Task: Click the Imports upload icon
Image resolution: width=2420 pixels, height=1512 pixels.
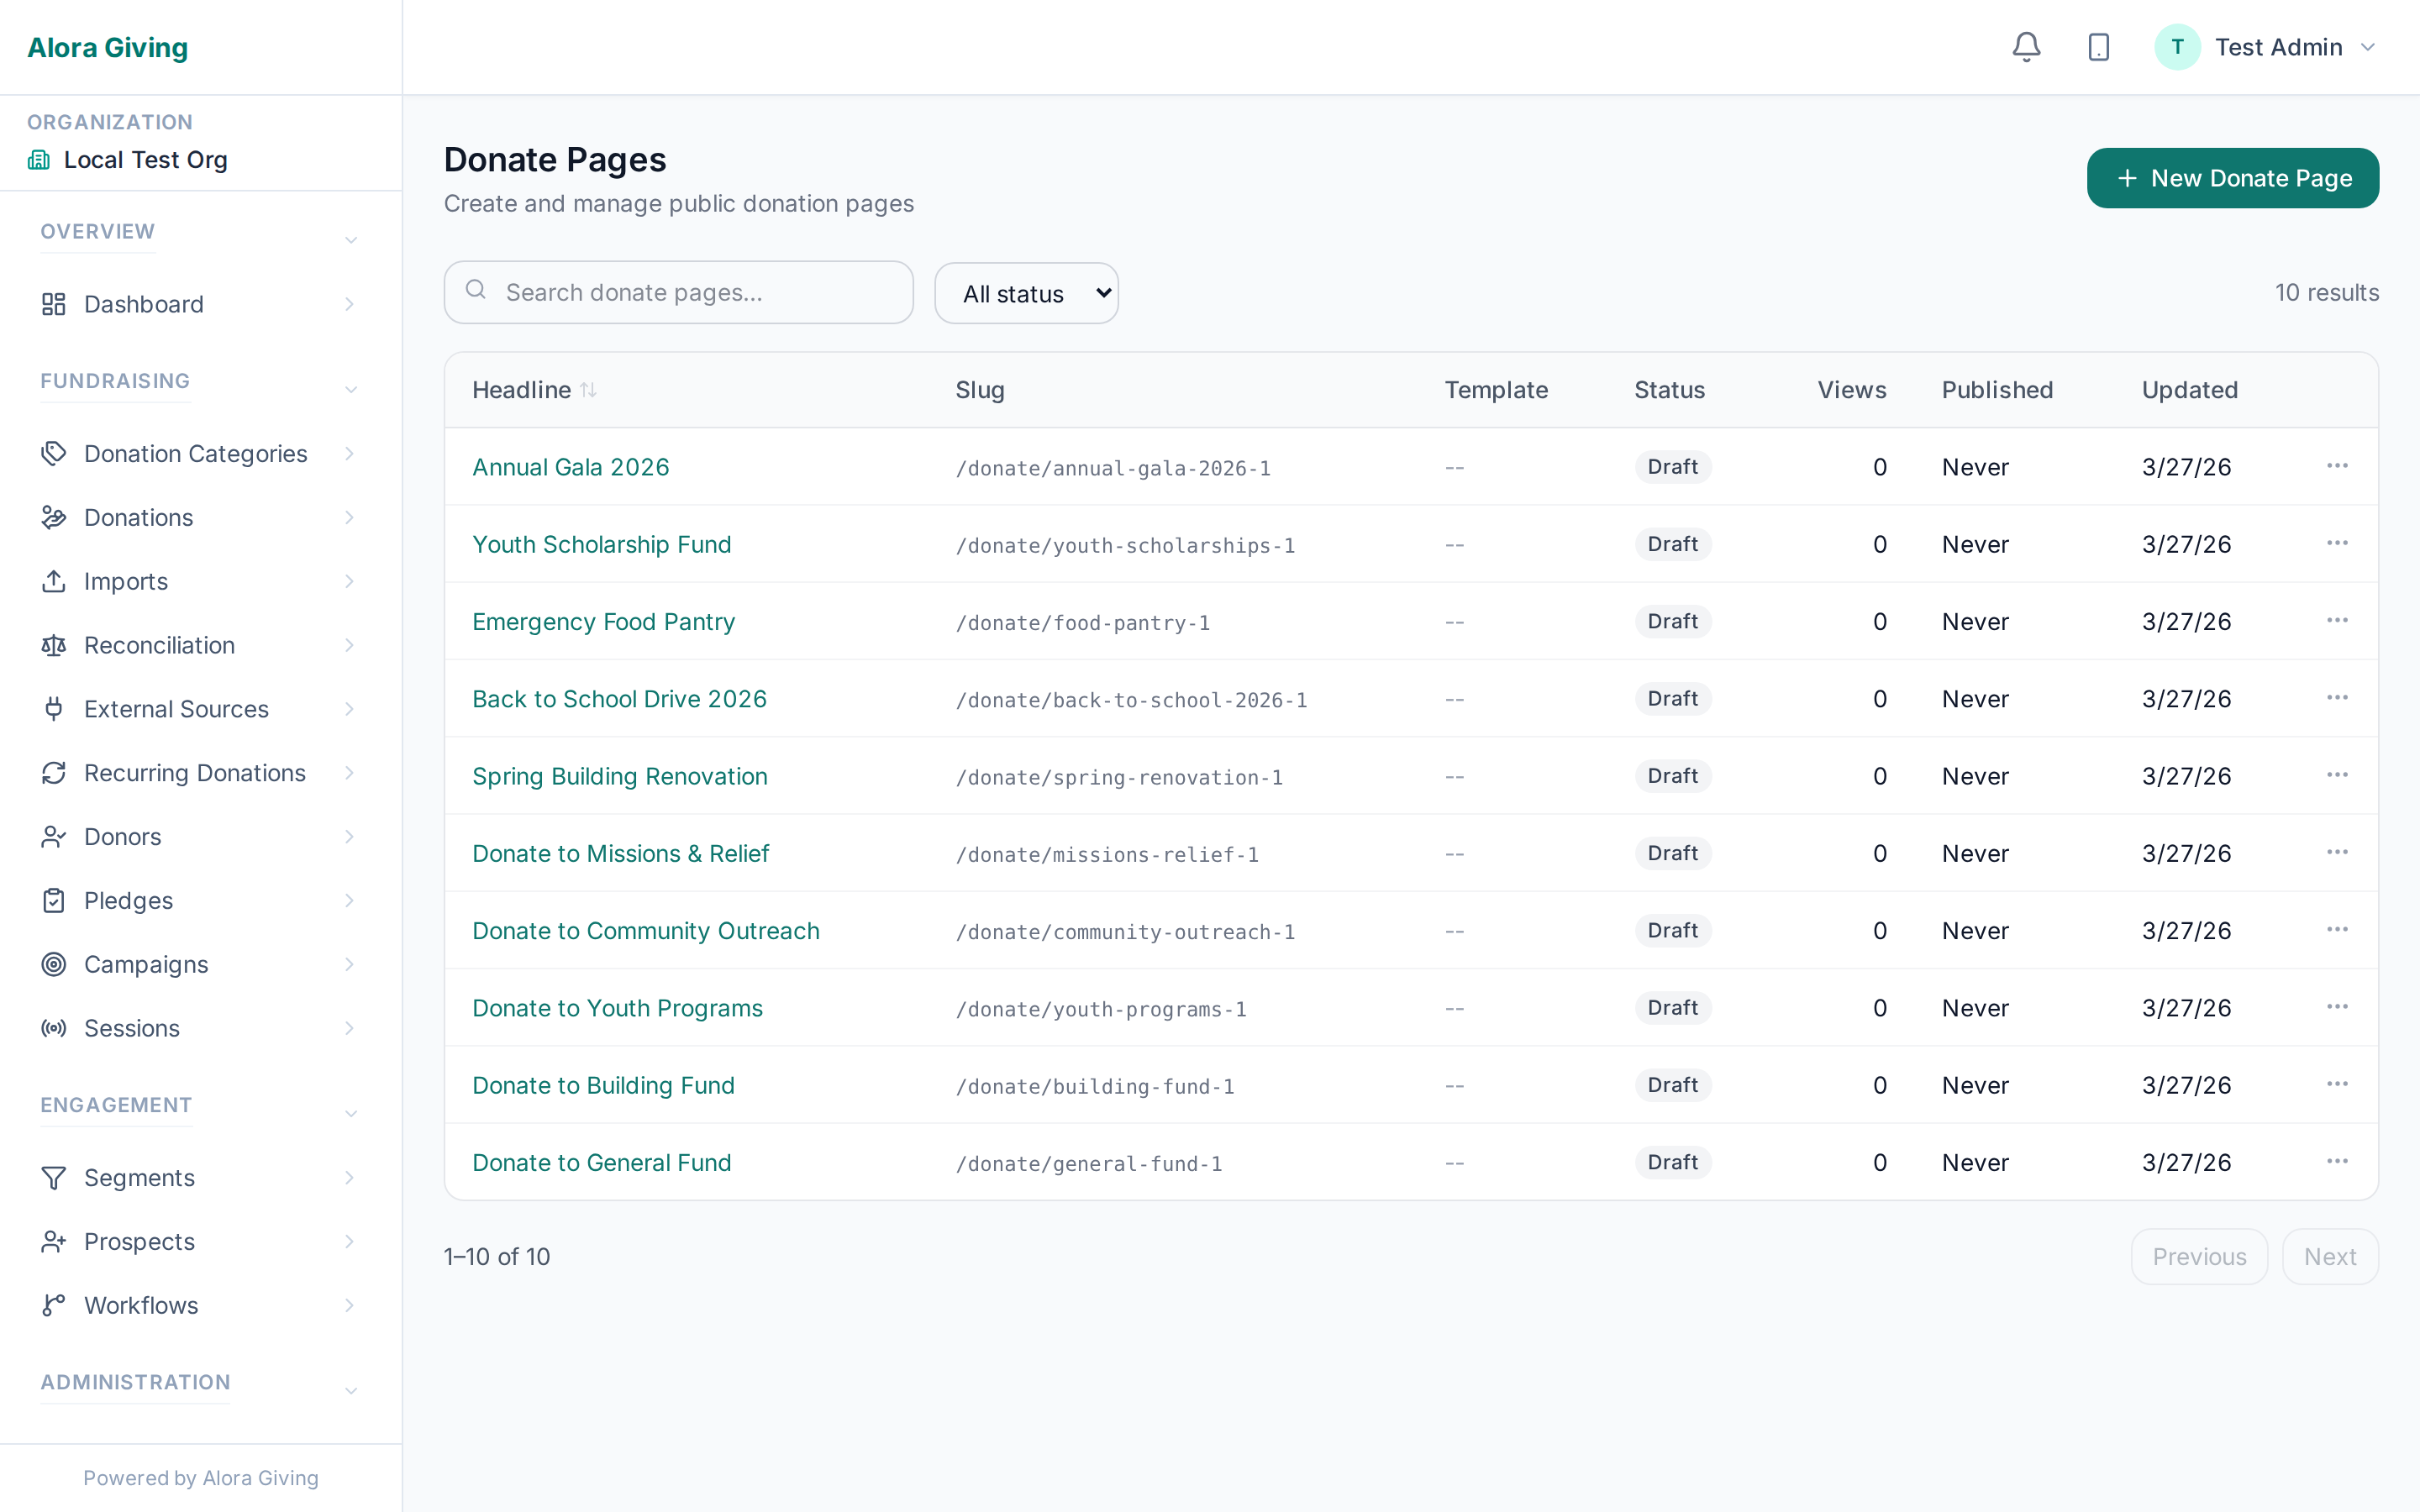Action: point(53,581)
